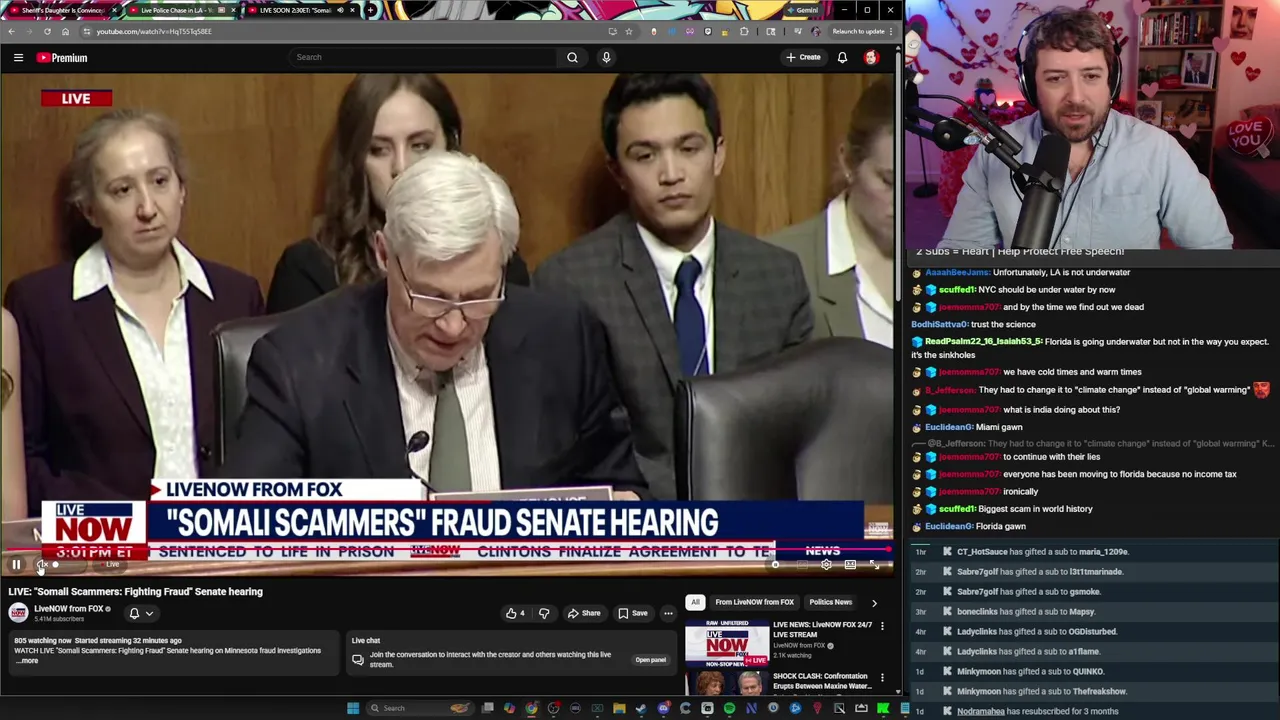
Task: Click the youtube.com address bar
Action: (340, 31)
